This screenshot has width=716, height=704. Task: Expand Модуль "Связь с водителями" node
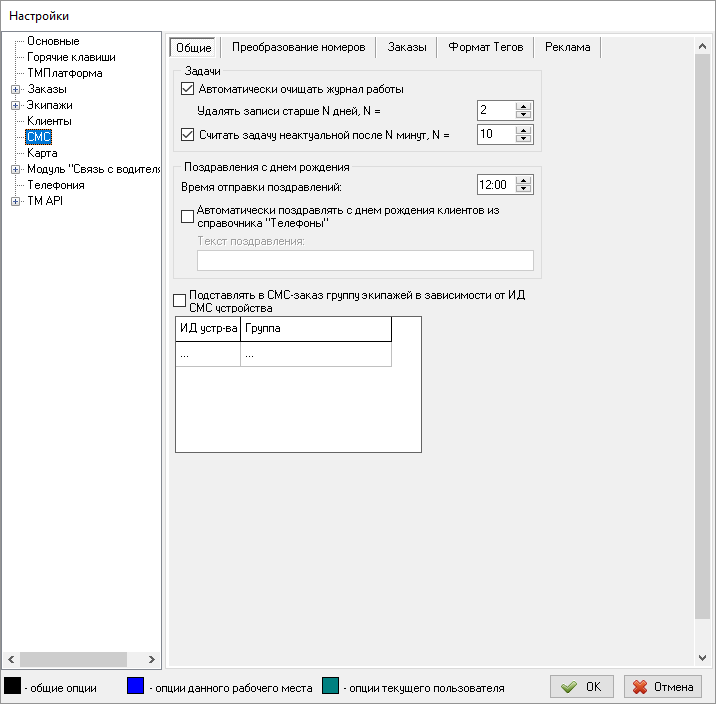coord(15,169)
